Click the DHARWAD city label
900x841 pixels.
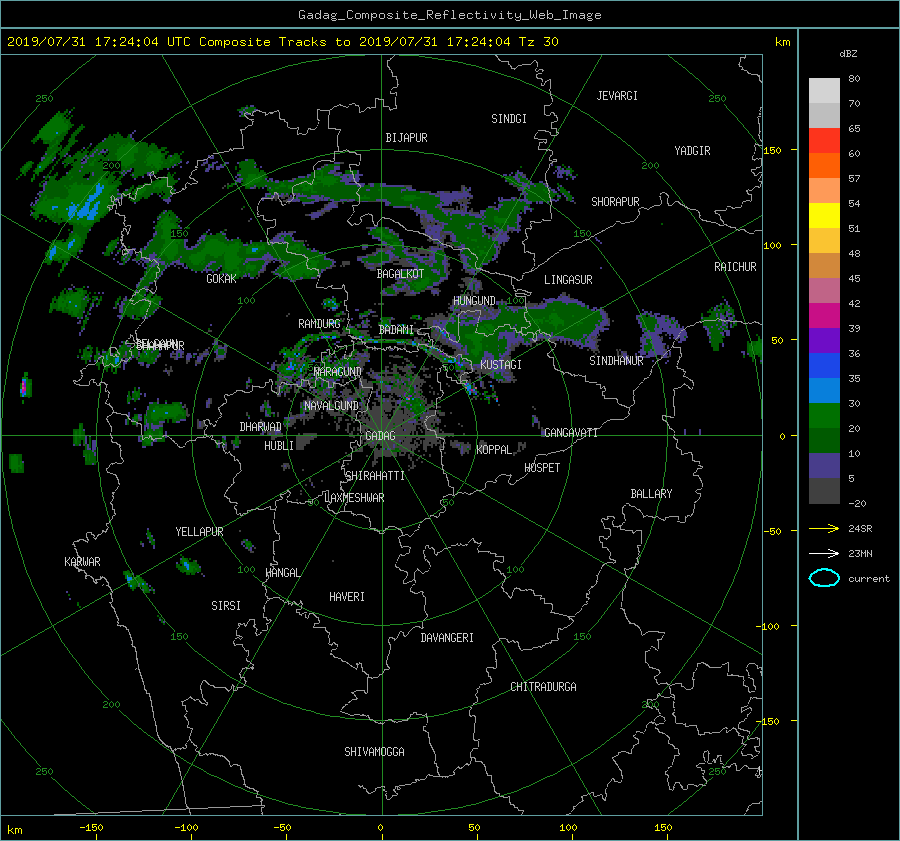pos(260,427)
